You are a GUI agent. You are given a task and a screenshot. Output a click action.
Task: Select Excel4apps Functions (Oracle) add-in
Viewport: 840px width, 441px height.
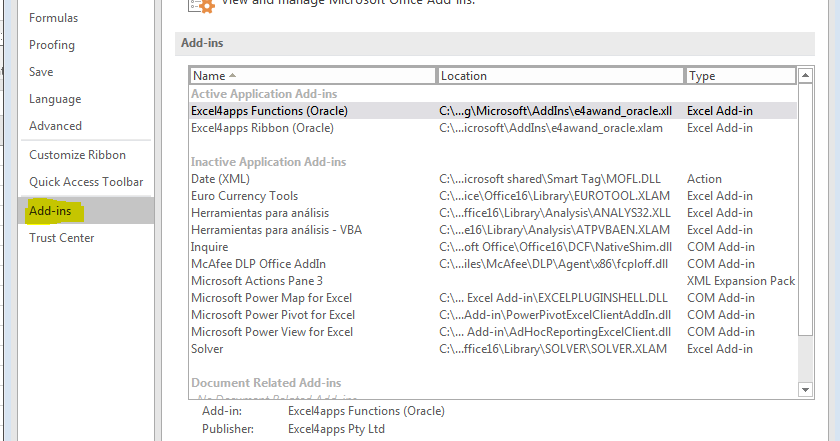pyautogui.click(x=493, y=111)
